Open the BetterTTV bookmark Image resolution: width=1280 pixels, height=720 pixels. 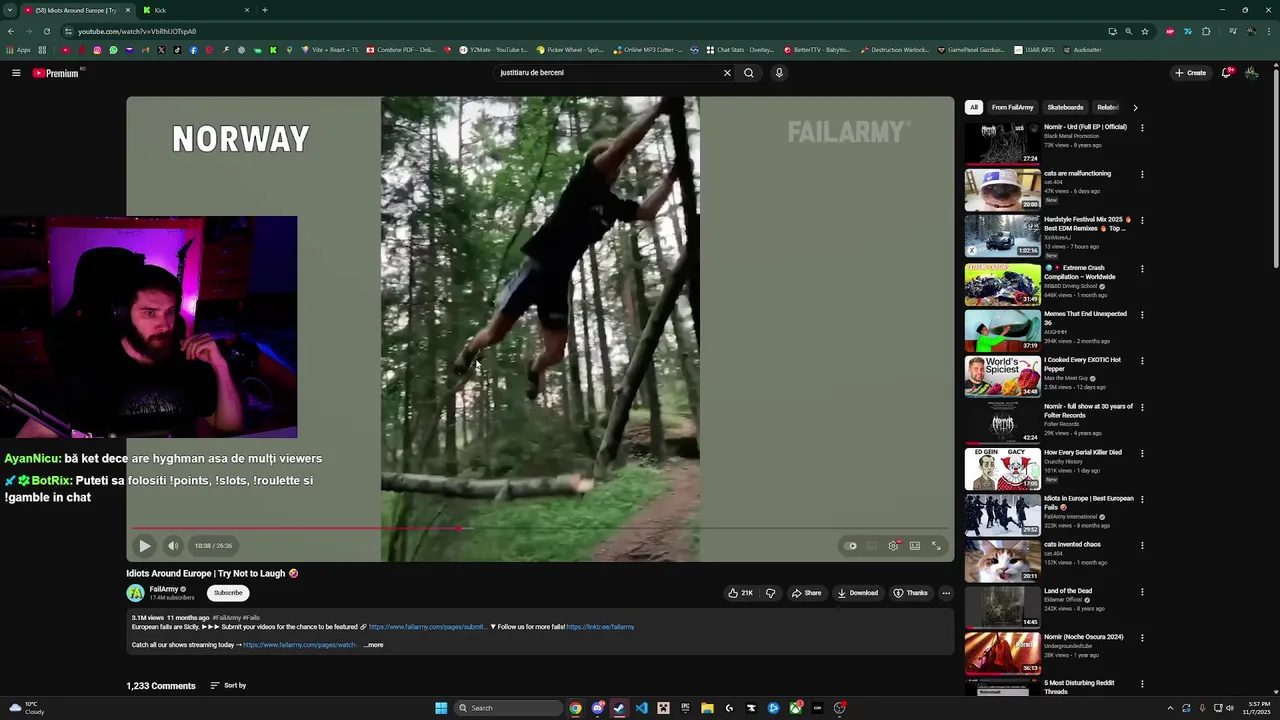(816, 50)
